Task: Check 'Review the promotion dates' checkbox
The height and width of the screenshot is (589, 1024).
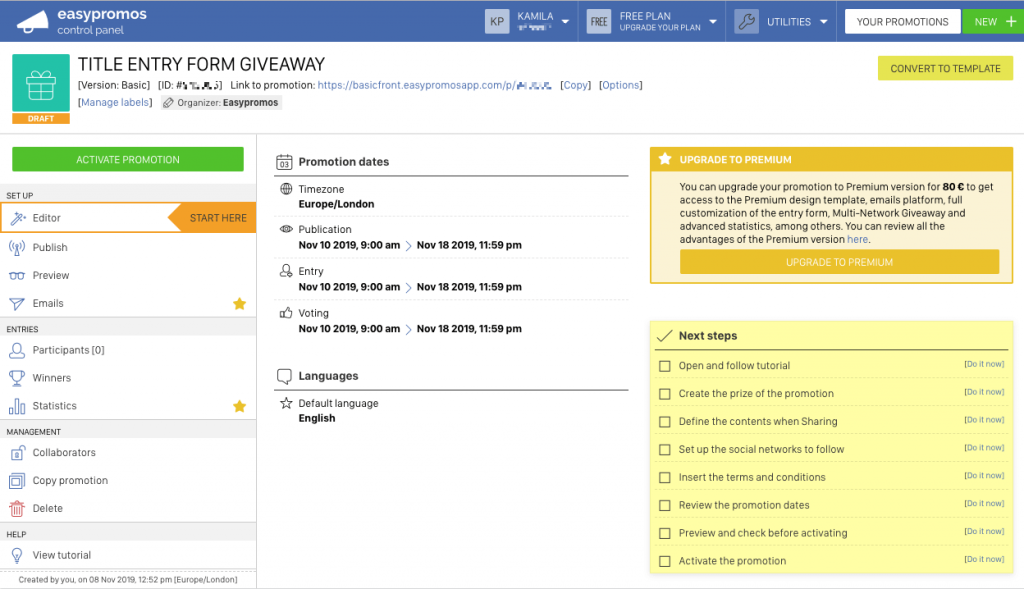Action: pyautogui.click(x=665, y=505)
